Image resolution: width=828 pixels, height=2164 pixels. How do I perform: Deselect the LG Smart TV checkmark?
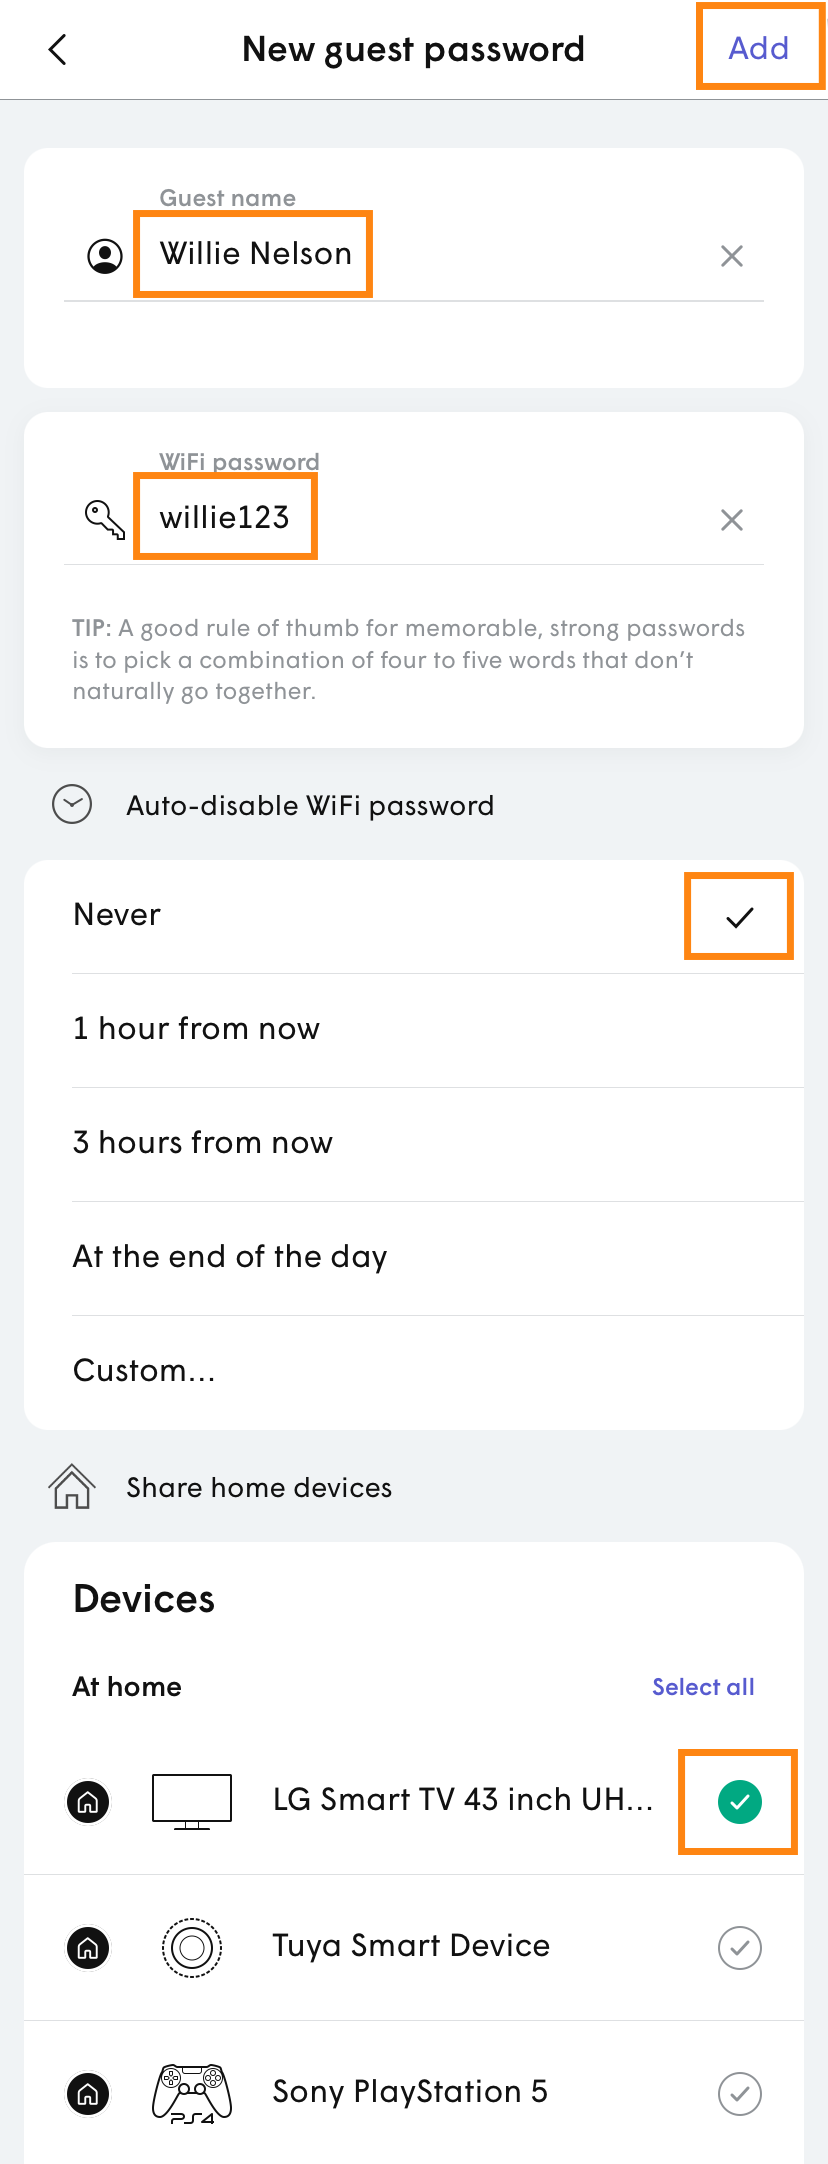pos(738,1801)
